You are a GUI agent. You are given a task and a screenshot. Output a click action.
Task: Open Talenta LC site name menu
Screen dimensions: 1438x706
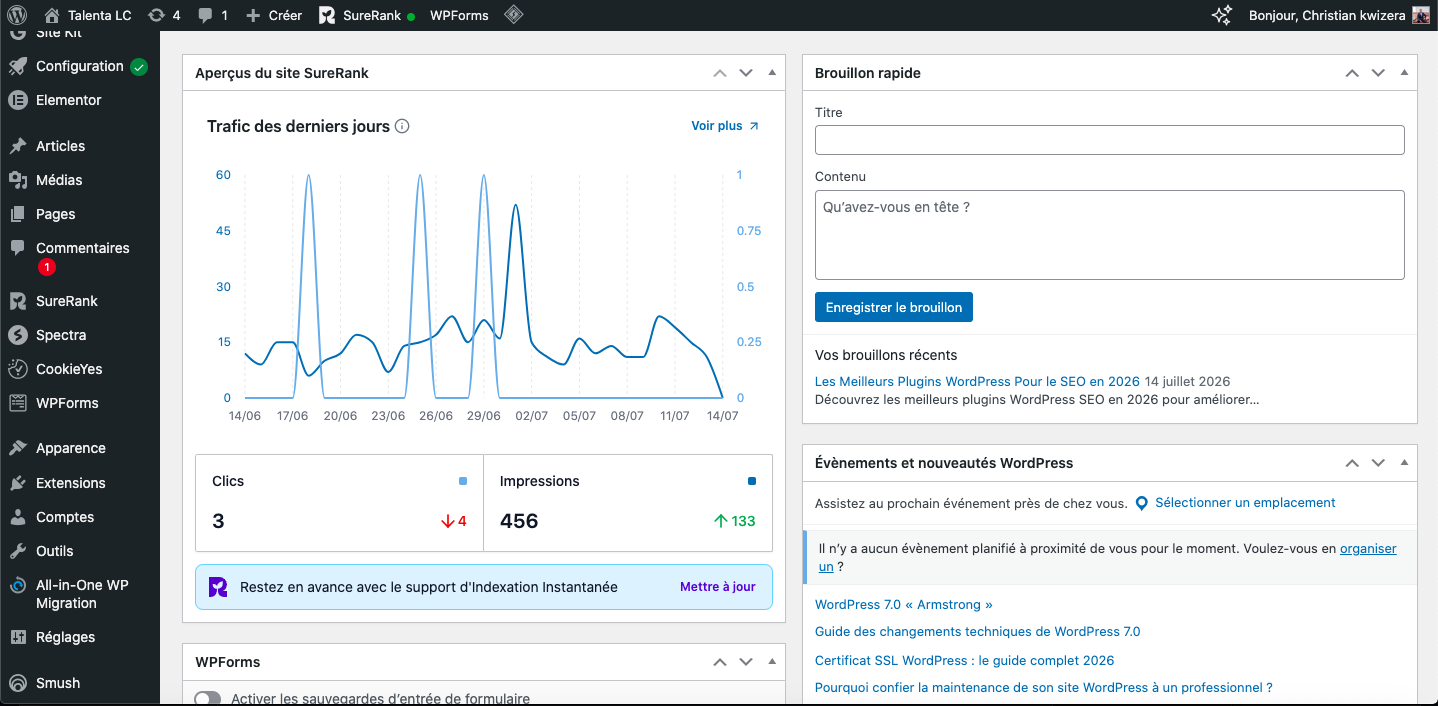point(88,15)
